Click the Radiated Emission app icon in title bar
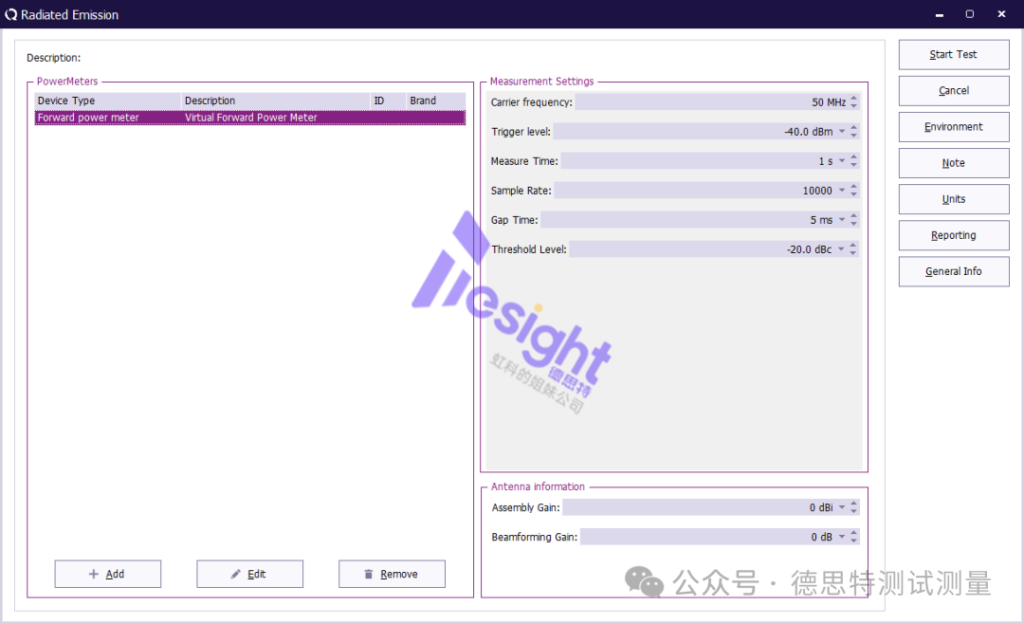Image resolution: width=1024 pixels, height=624 pixels. pos(11,15)
